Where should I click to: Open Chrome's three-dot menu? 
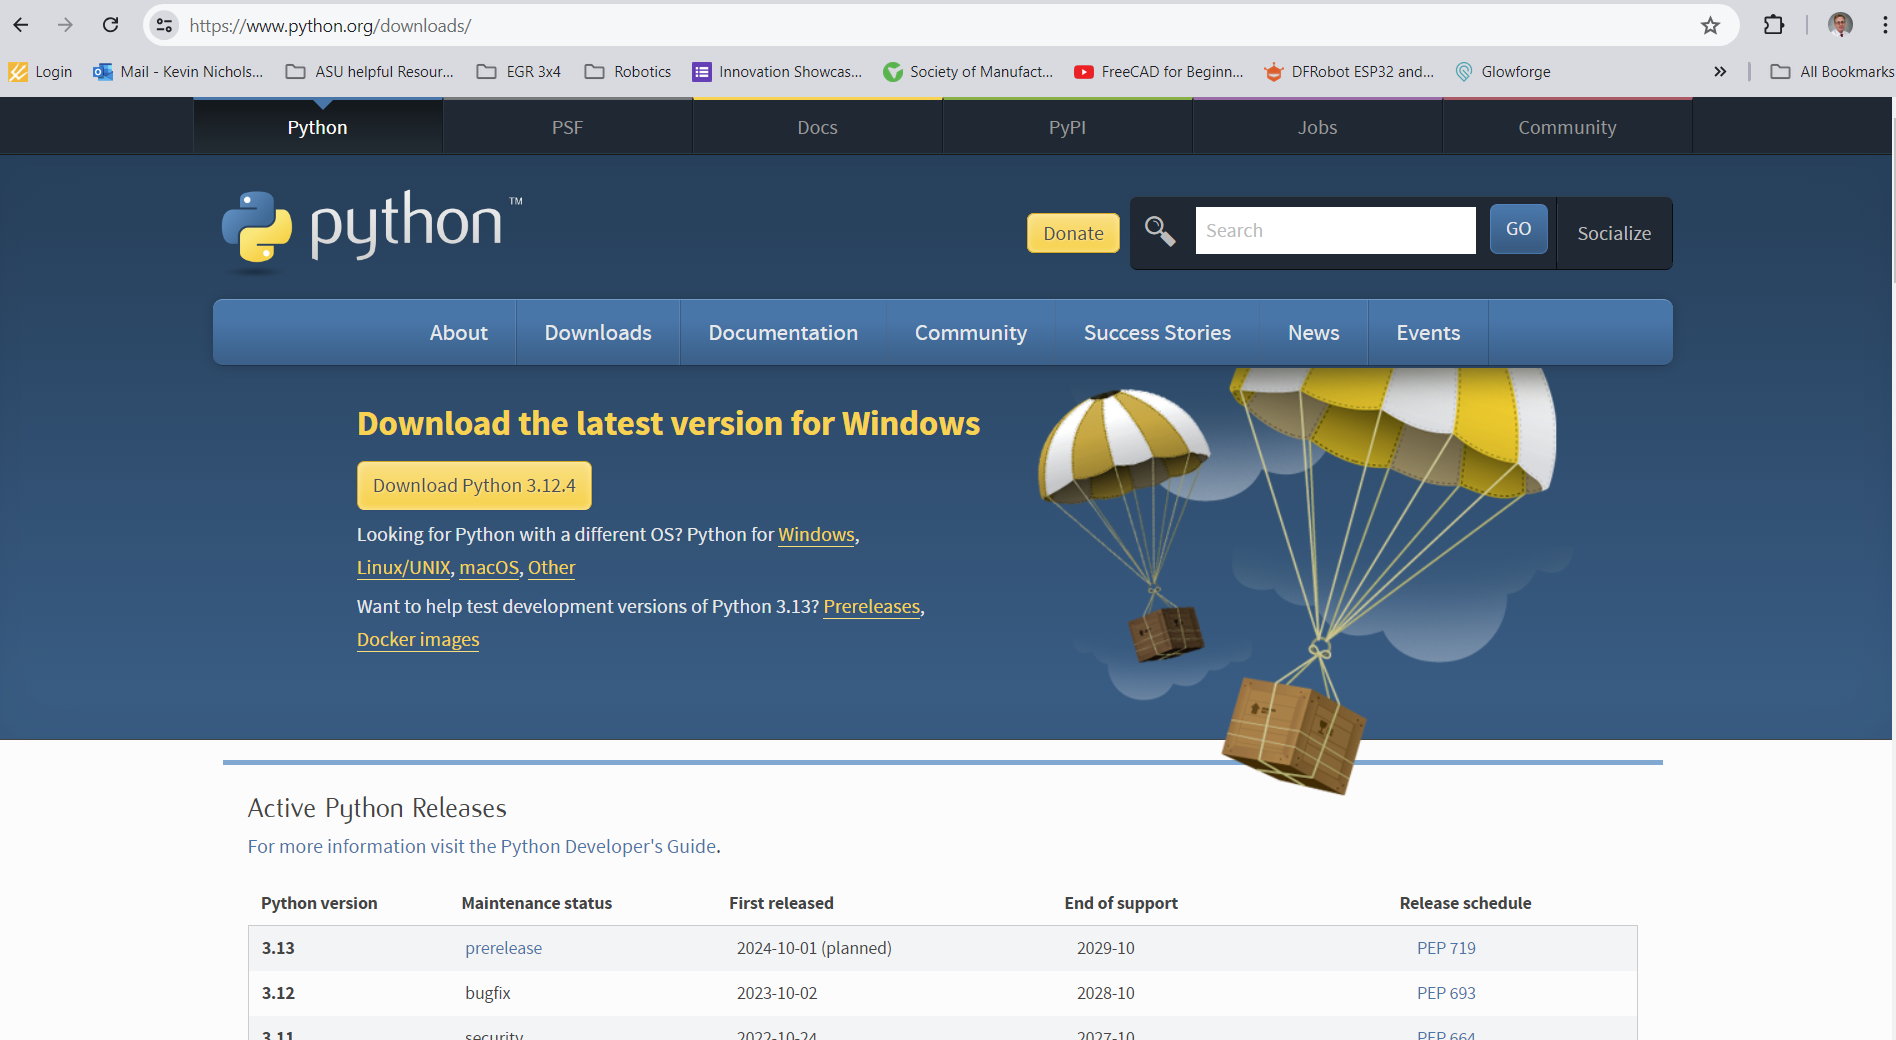click(1885, 25)
